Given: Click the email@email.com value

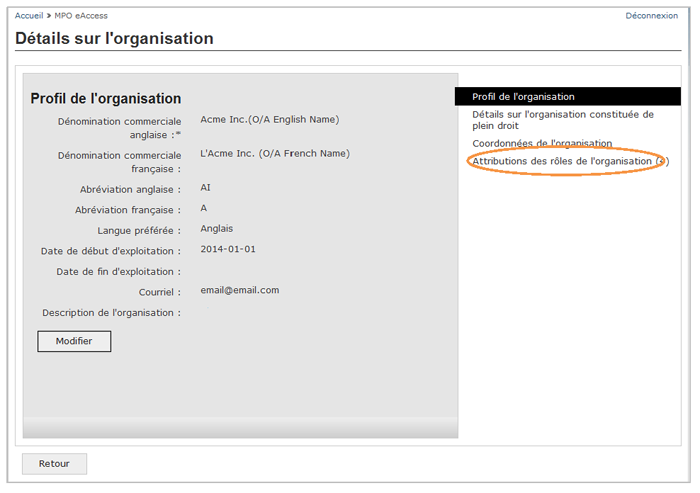Looking at the screenshot, I should (x=240, y=290).
